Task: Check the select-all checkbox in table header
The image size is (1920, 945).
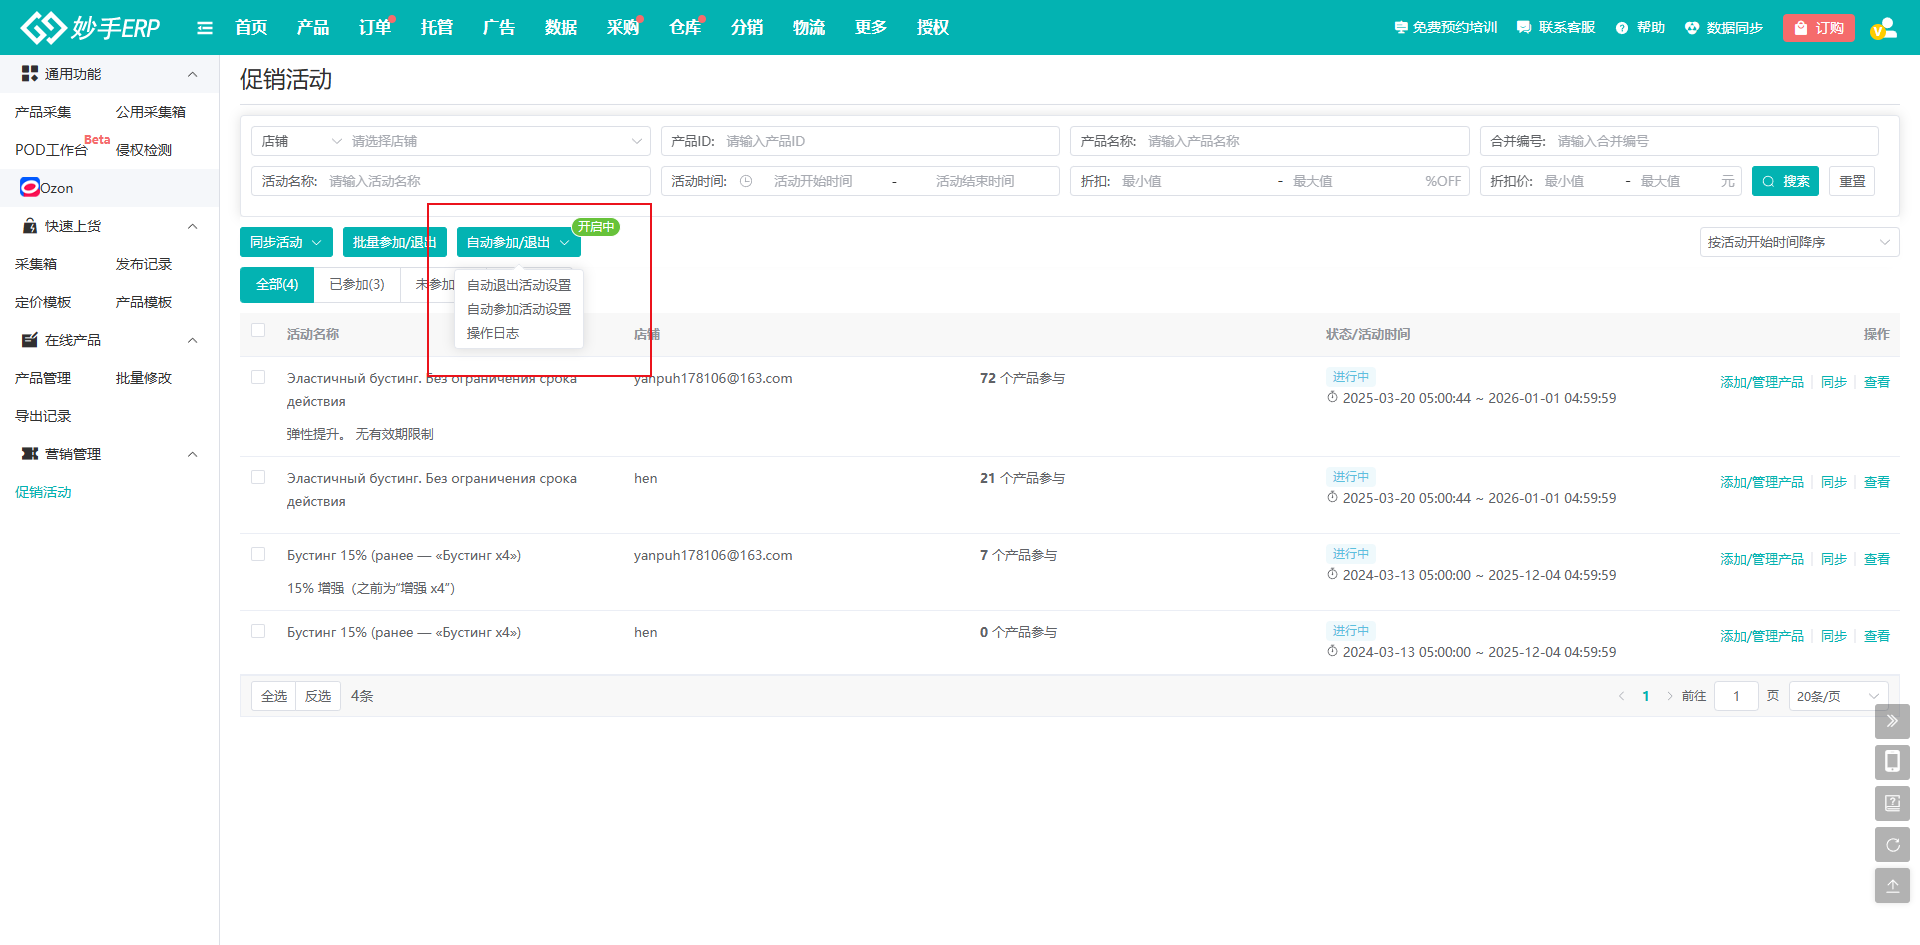Action: pos(258,331)
